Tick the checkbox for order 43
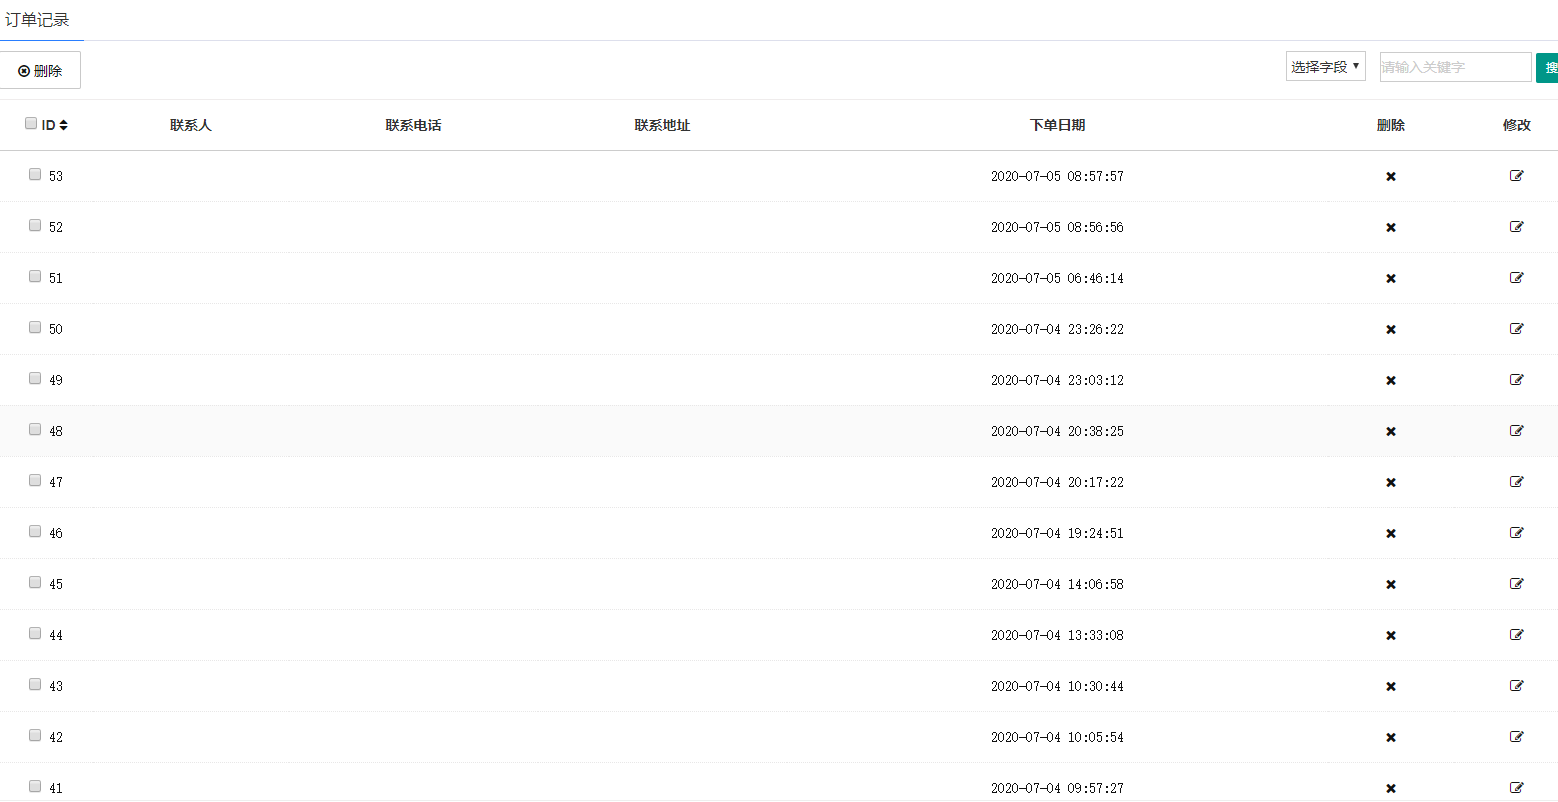 coord(35,684)
